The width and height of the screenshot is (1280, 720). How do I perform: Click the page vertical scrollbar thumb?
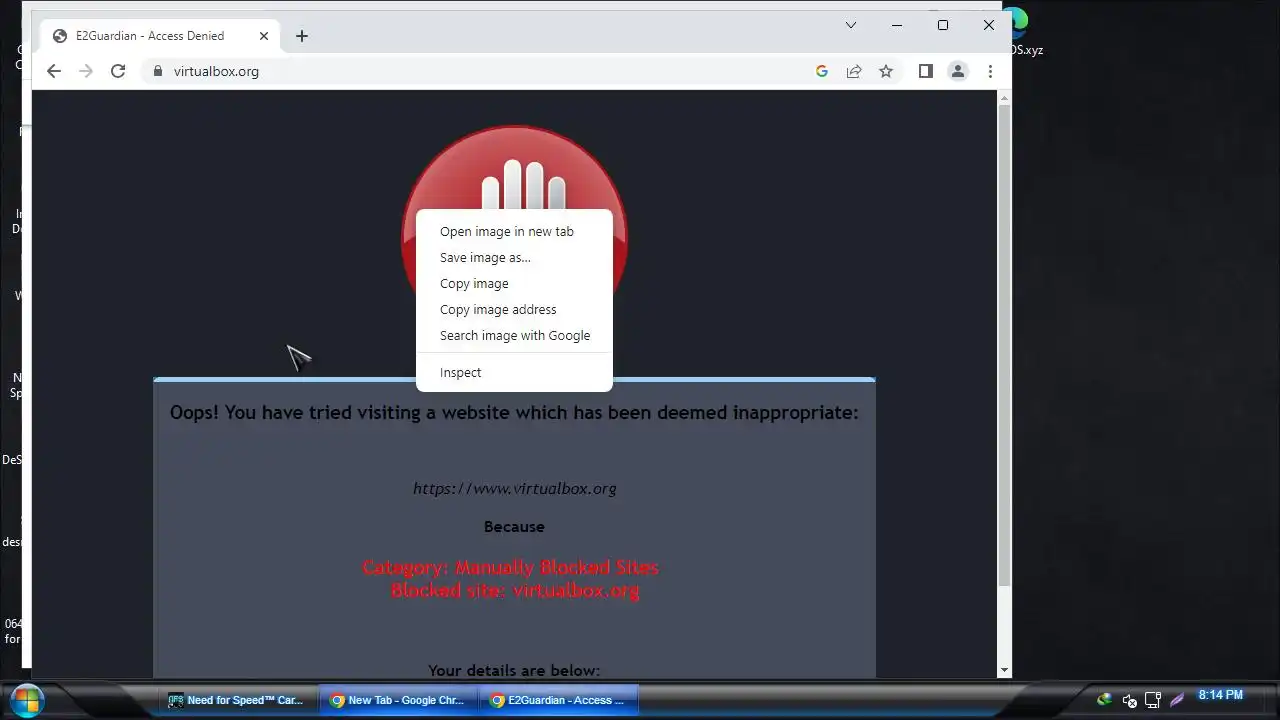click(x=1005, y=345)
